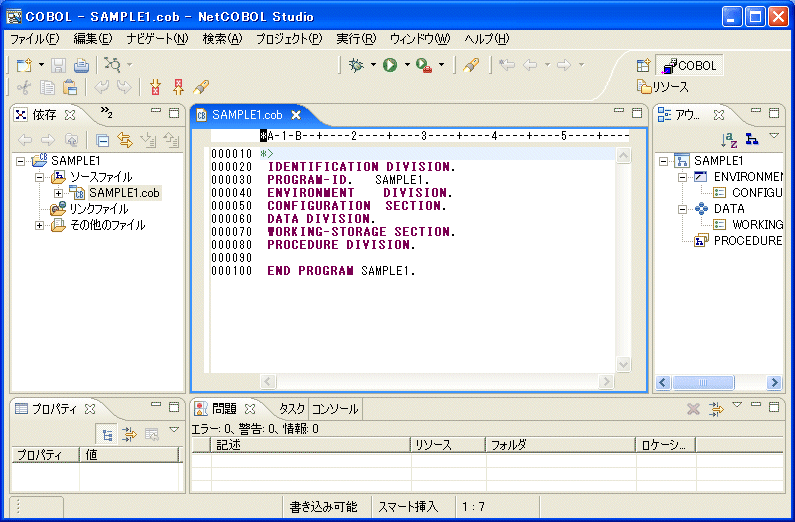Switch to the コンソール tab
The height and width of the screenshot is (522, 795).
coord(335,409)
